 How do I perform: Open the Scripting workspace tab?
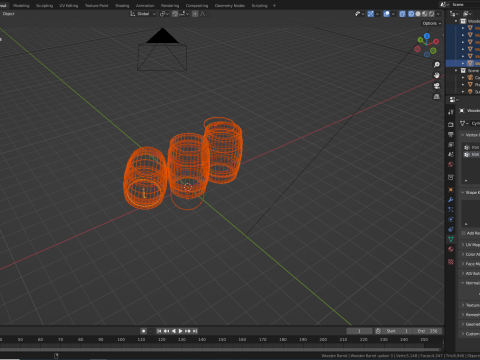coord(259,5)
